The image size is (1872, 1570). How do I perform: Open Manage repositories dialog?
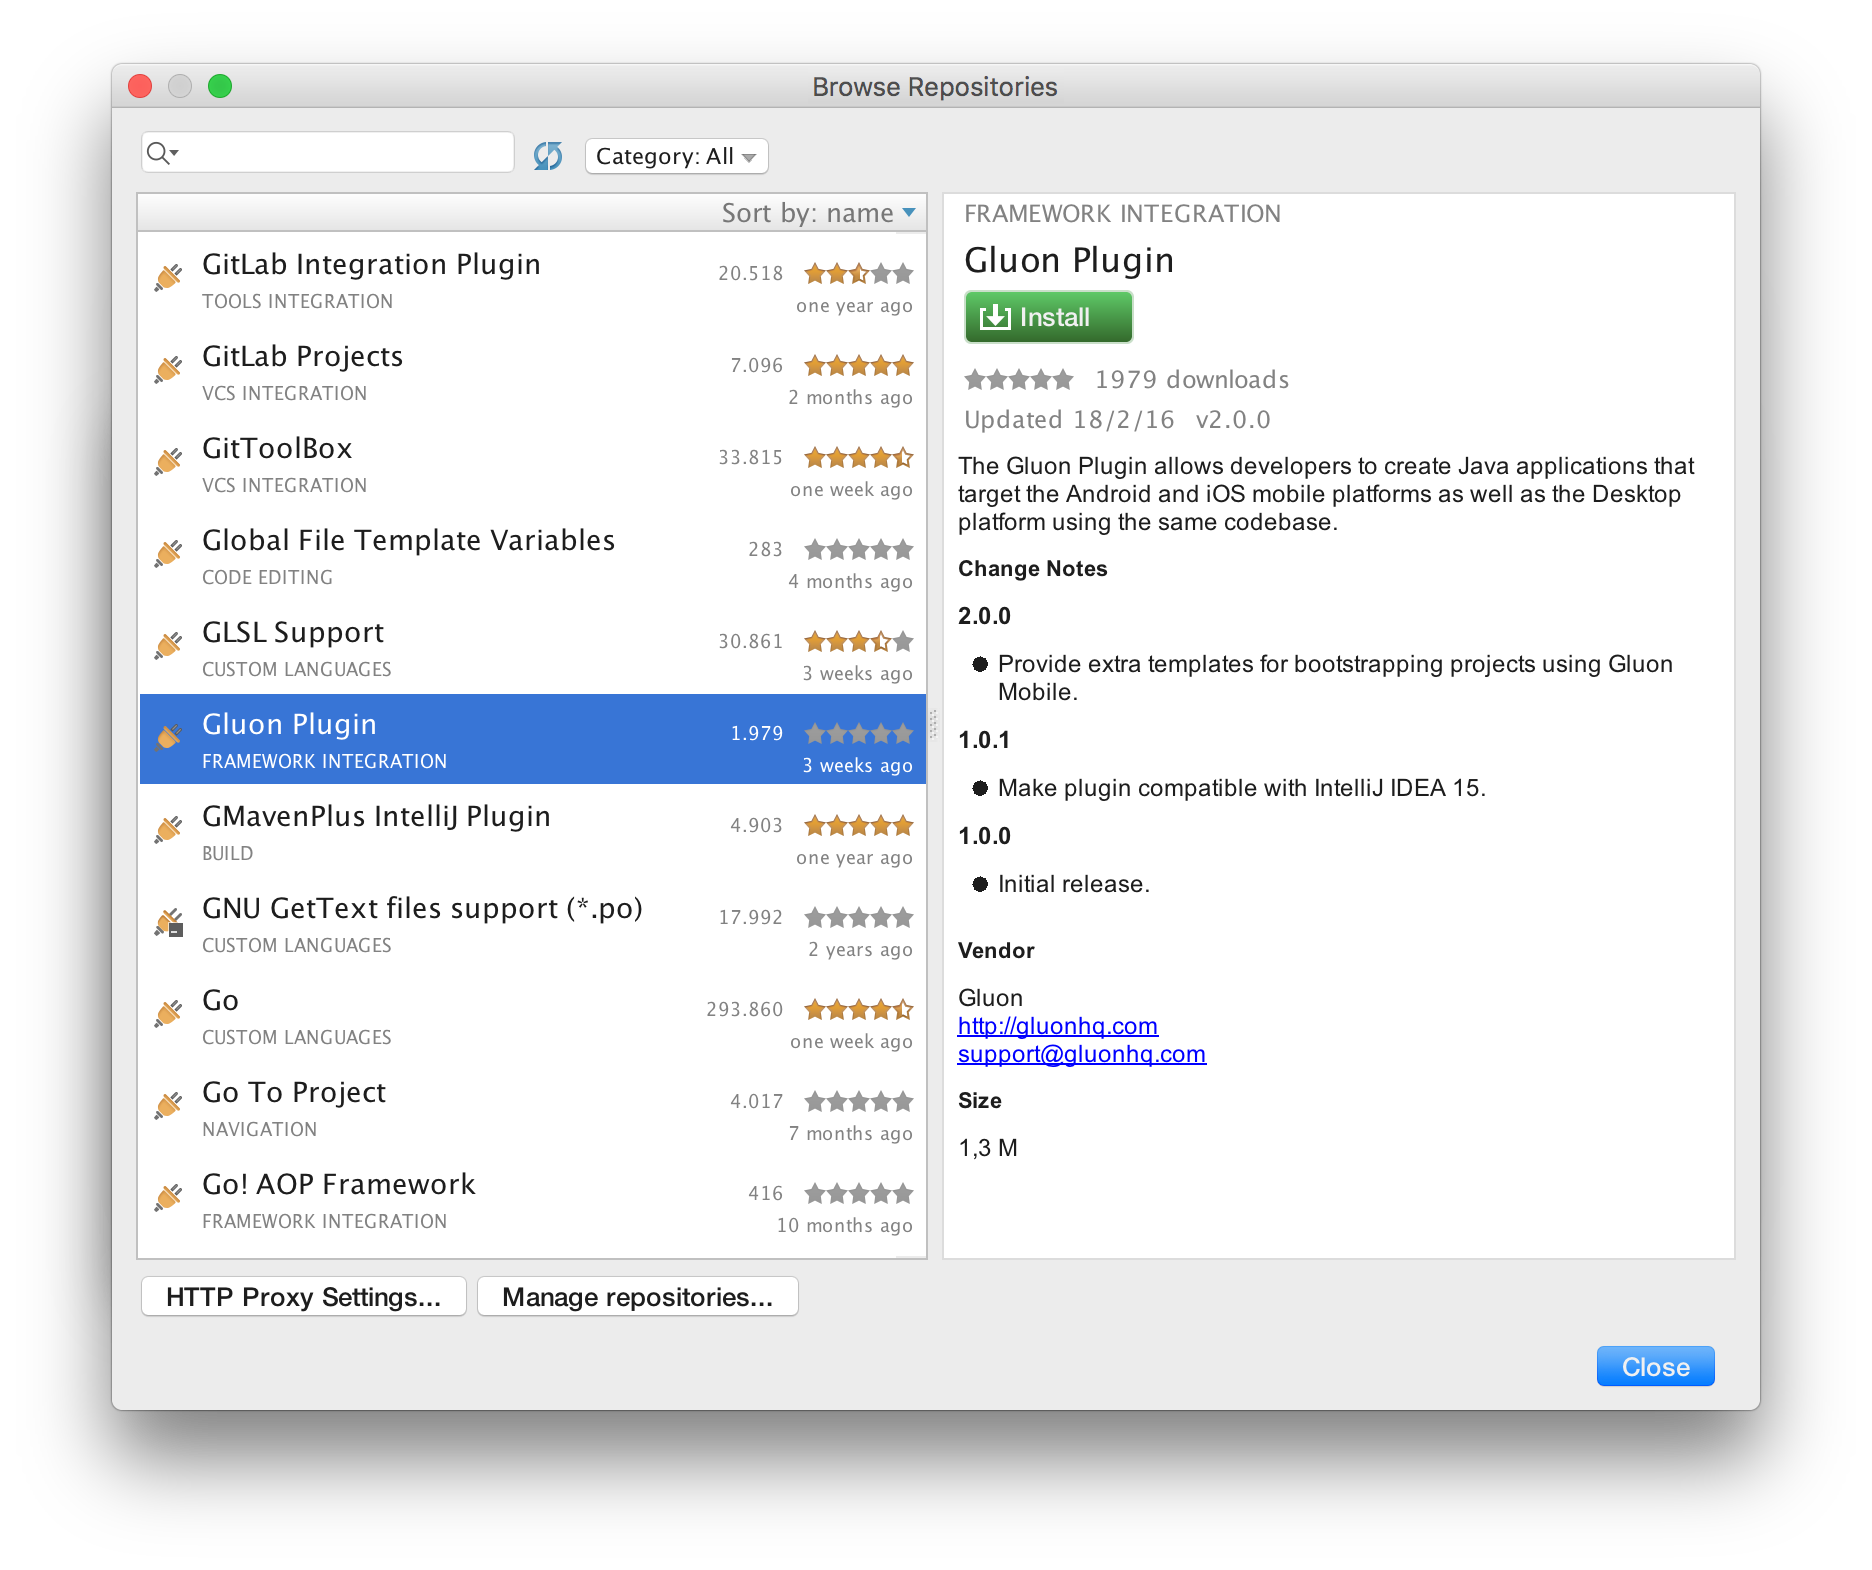638,1297
